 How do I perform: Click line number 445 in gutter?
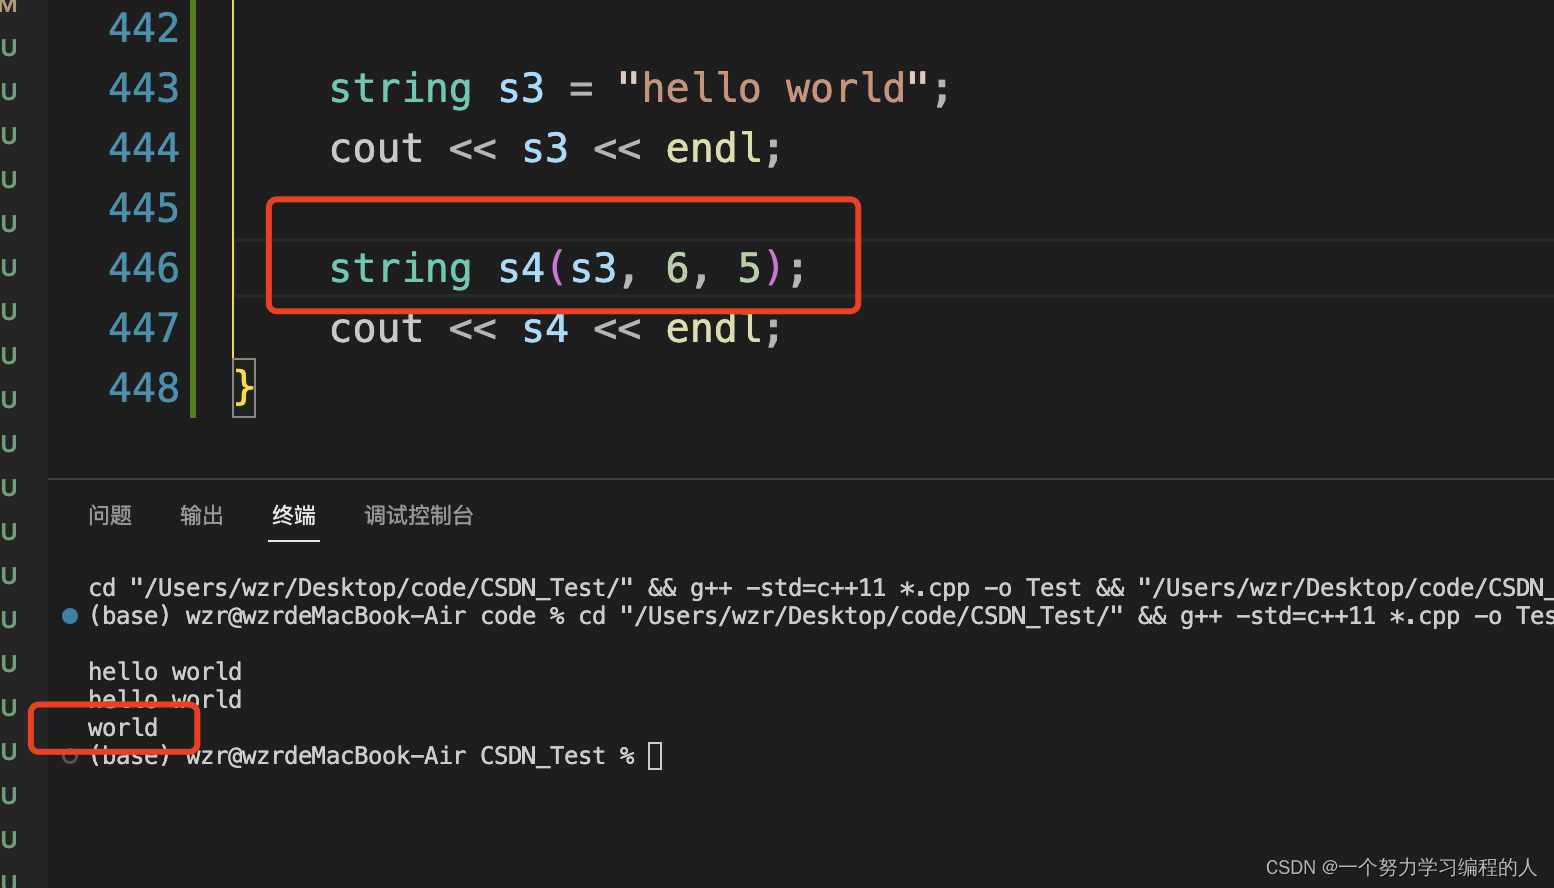click(x=143, y=208)
